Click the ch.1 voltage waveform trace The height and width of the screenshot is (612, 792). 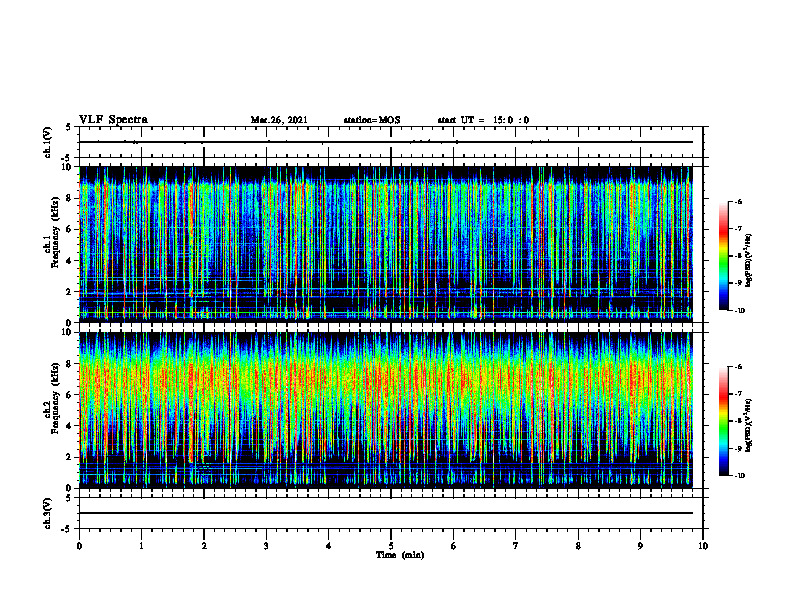point(386,142)
